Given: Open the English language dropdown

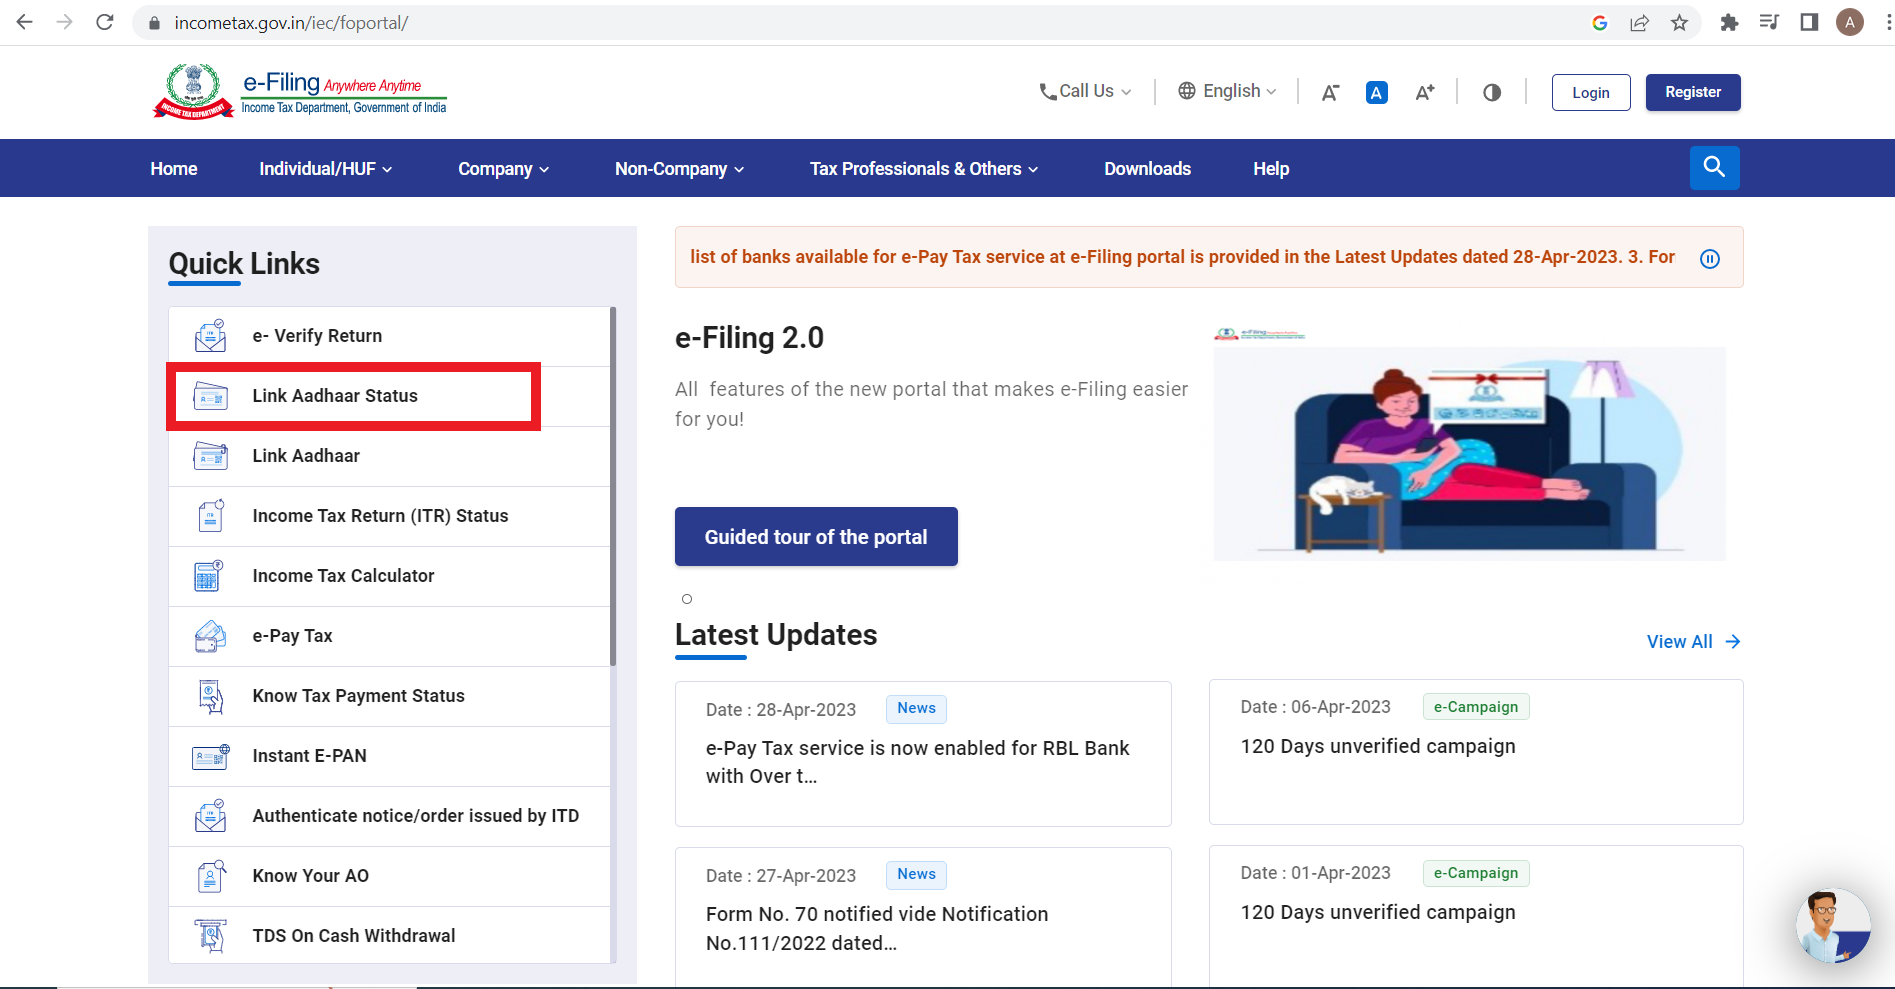Looking at the screenshot, I should click(x=1227, y=91).
